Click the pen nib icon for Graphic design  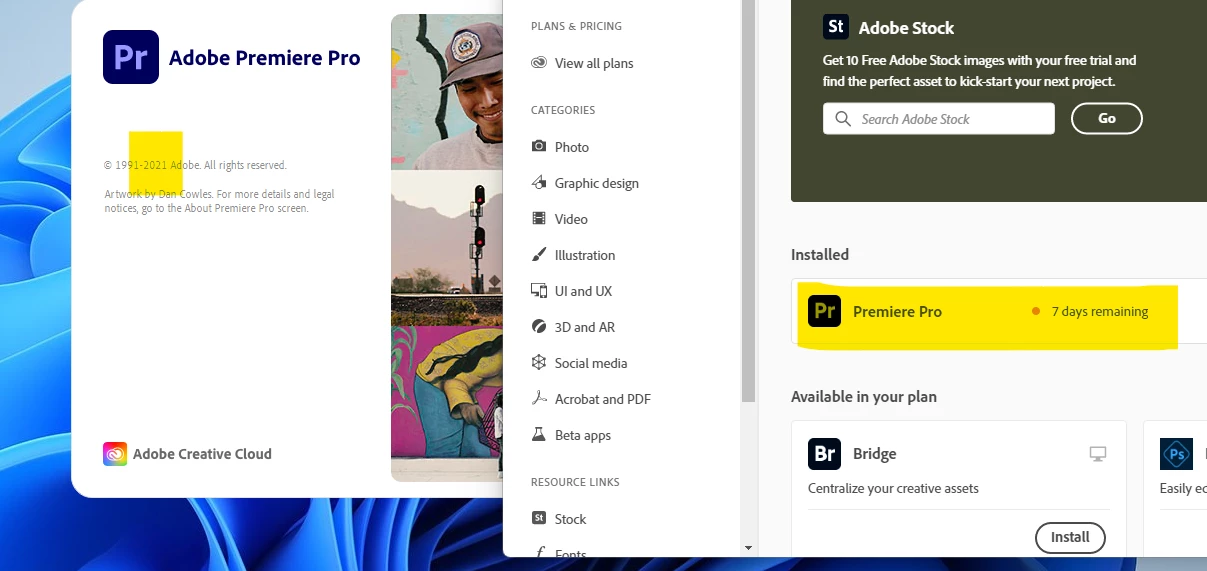click(539, 182)
